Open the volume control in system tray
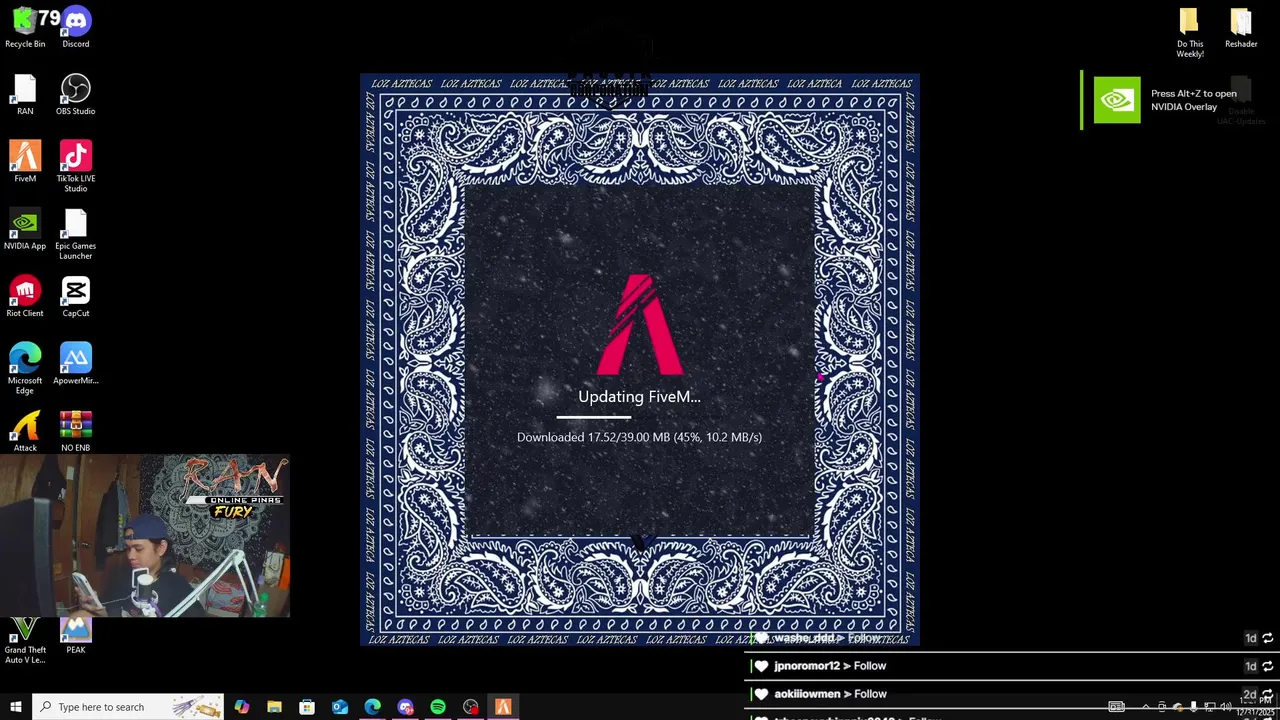 (x=1226, y=707)
